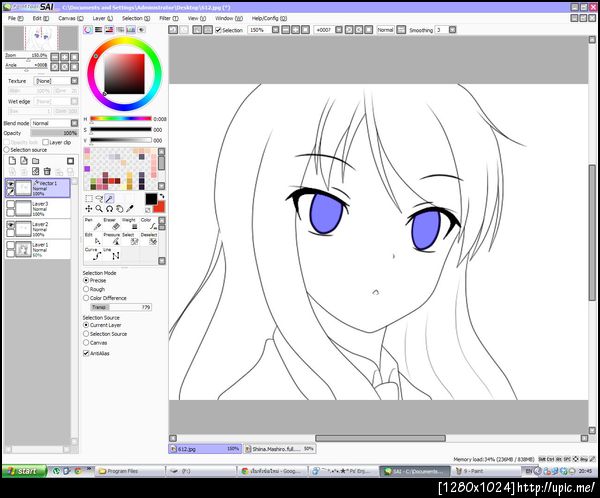Viewport: 600px width, 498px height.
Task: Select the Pressure tool
Action: (112, 240)
